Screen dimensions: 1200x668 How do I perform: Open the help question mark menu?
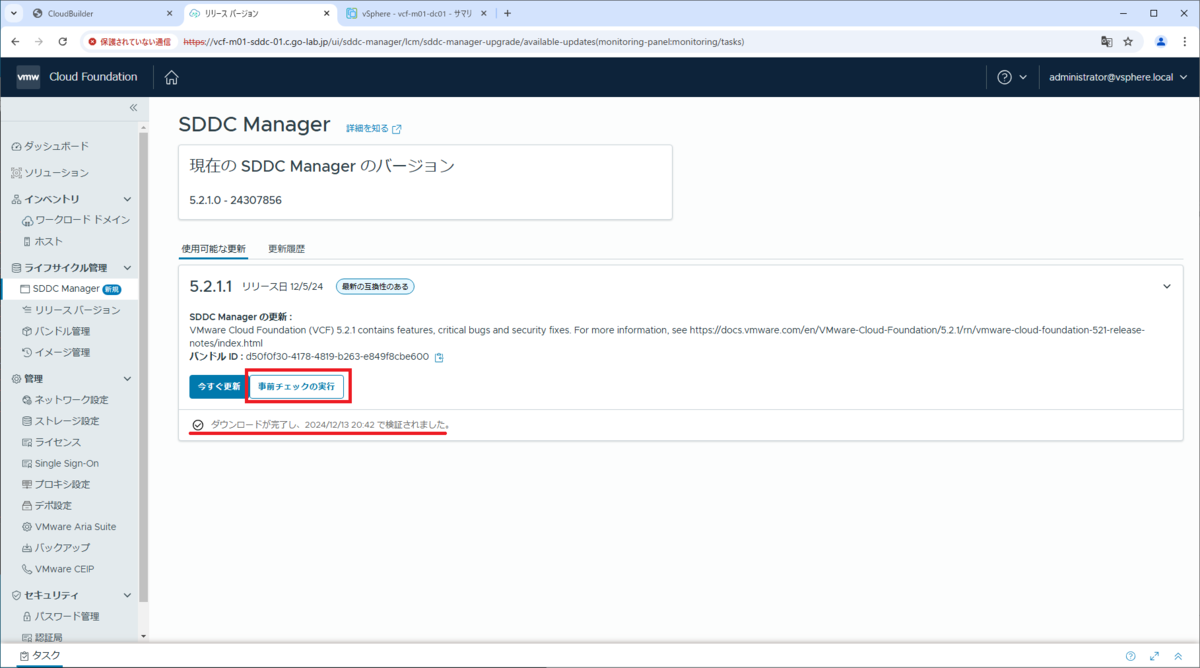[x=1012, y=77]
